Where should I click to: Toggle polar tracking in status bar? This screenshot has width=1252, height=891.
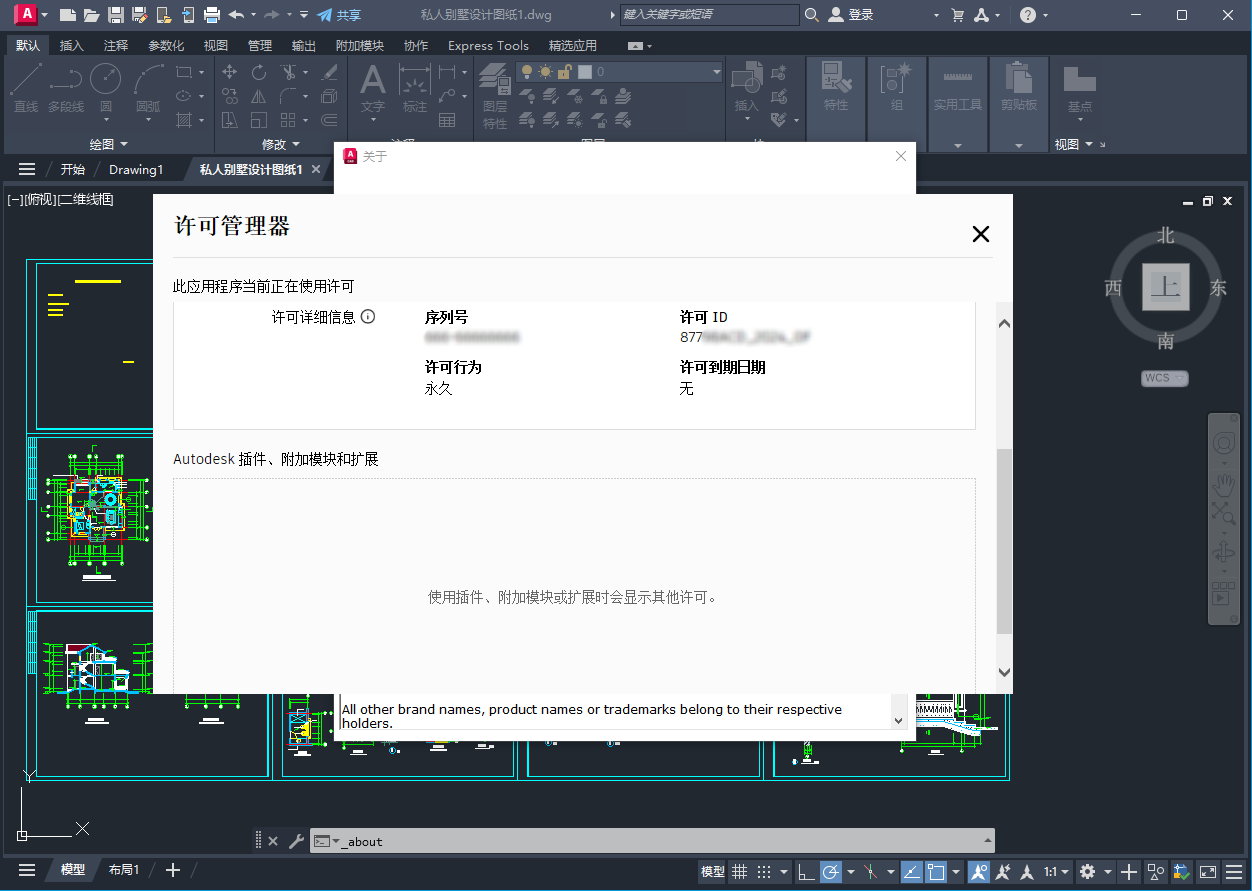click(831, 871)
